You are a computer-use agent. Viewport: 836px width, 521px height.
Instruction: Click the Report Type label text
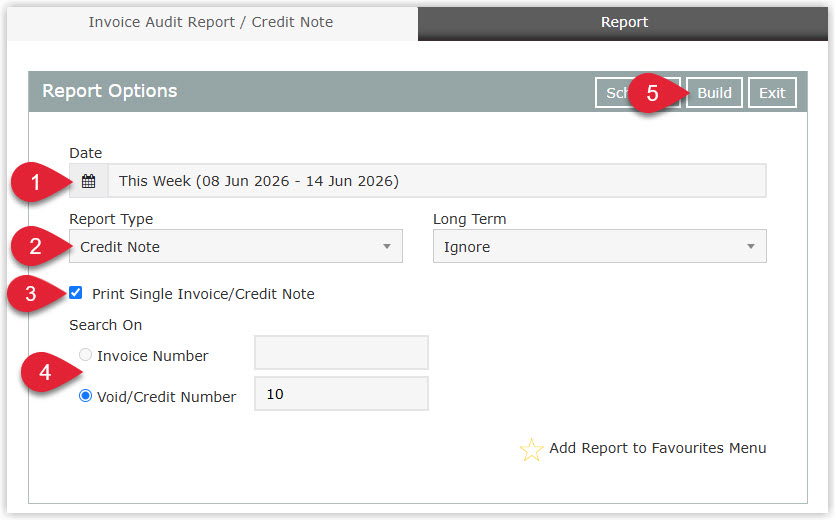pyautogui.click(x=111, y=219)
